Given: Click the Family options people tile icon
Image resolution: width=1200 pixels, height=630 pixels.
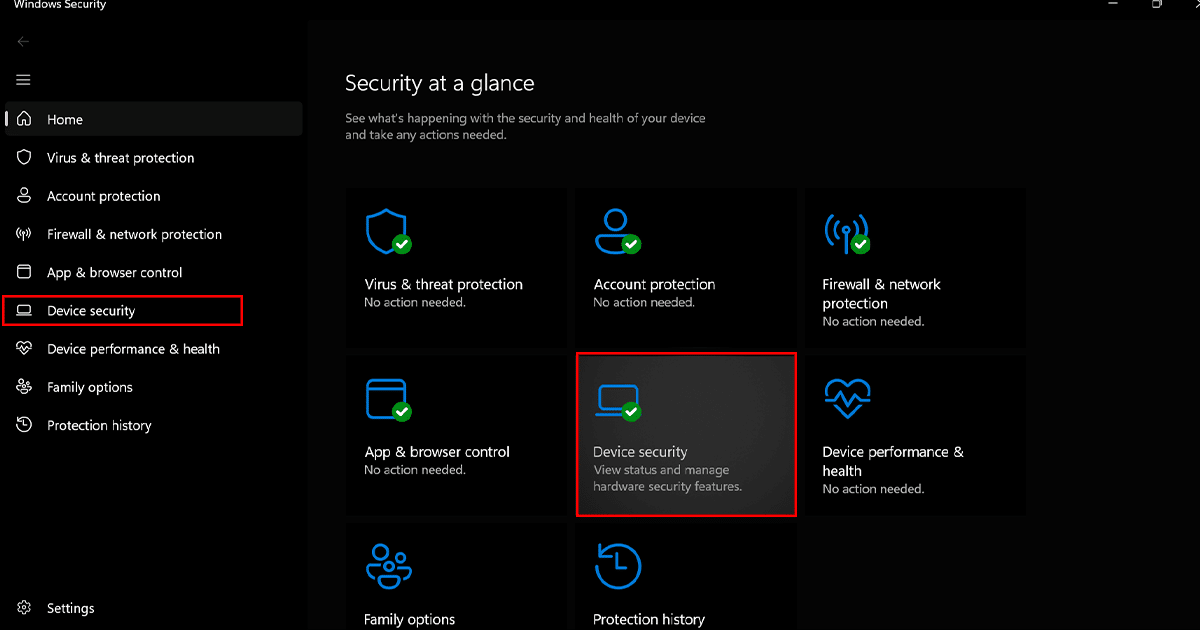Looking at the screenshot, I should [387, 566].
